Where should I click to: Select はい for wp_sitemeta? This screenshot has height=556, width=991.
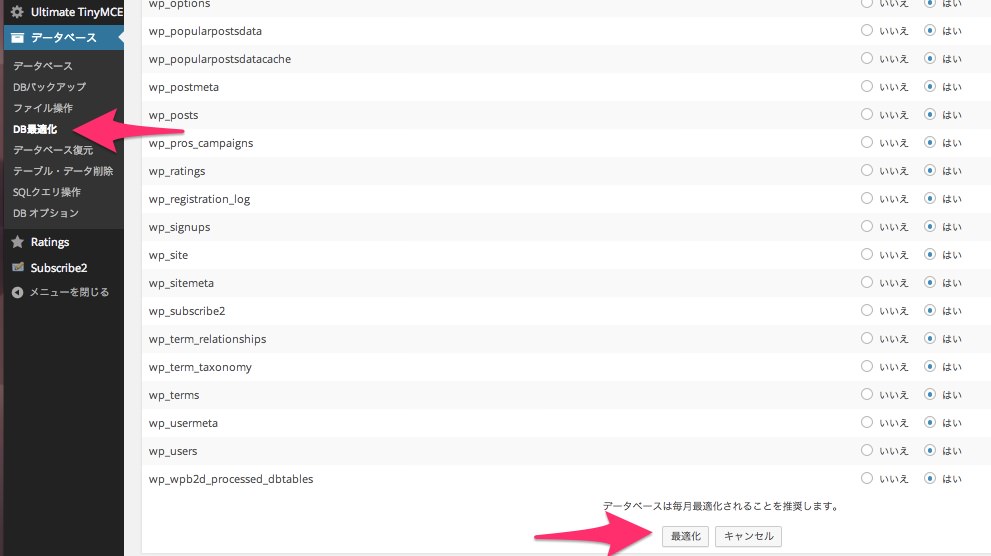tap(930, 282)
